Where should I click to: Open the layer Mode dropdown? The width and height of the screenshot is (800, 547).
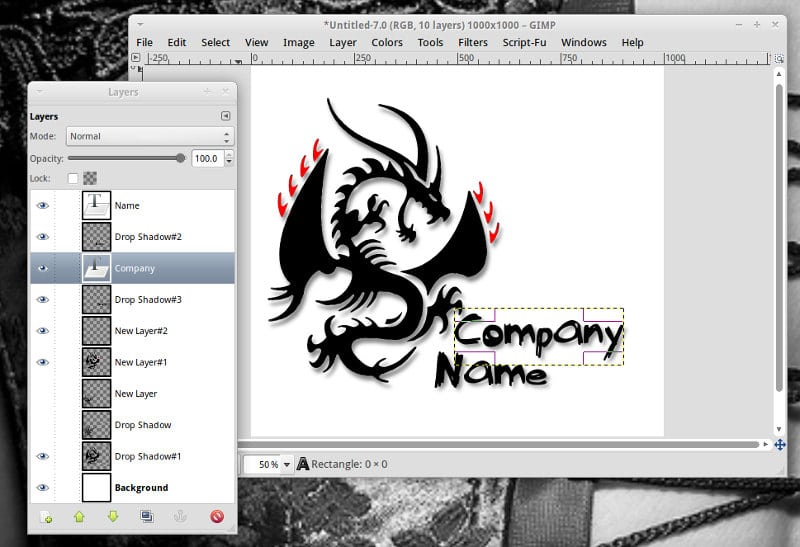(150, 136)
